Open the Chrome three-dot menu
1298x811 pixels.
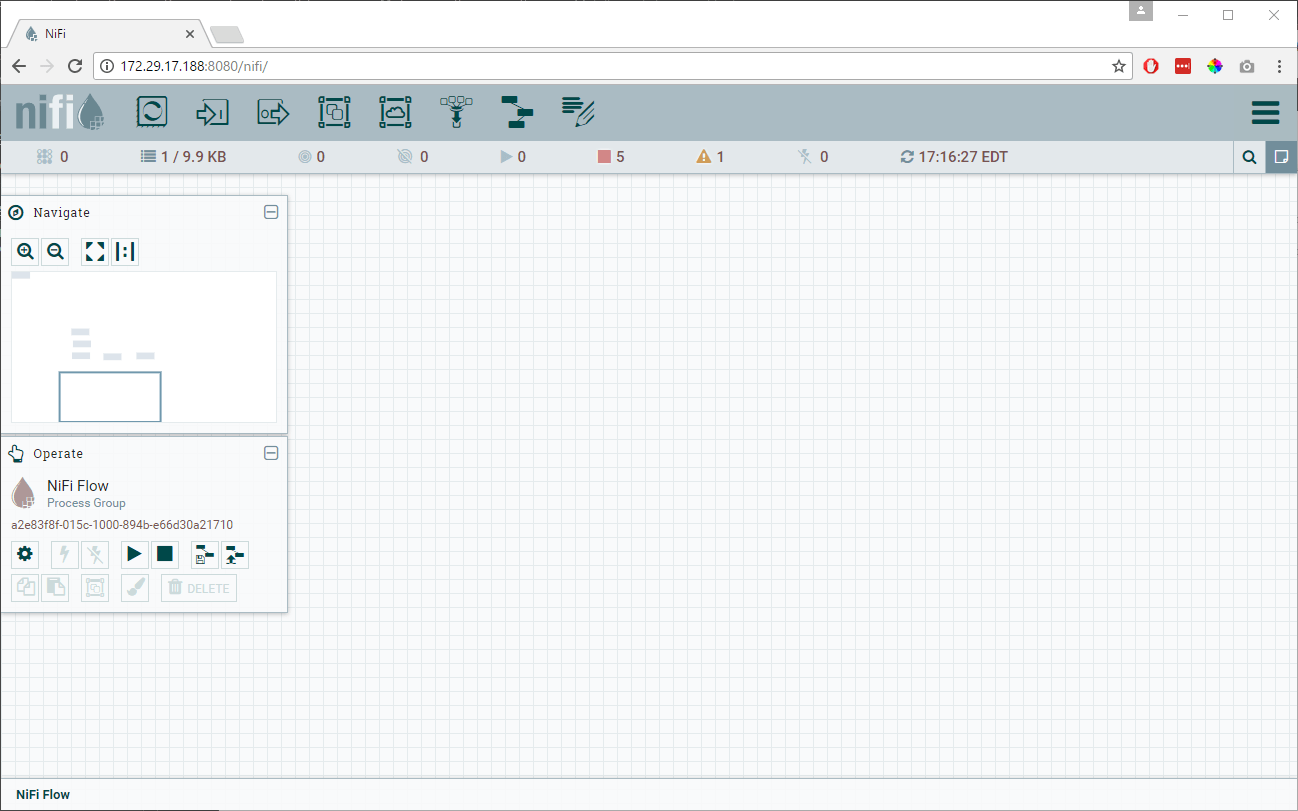1280,66
